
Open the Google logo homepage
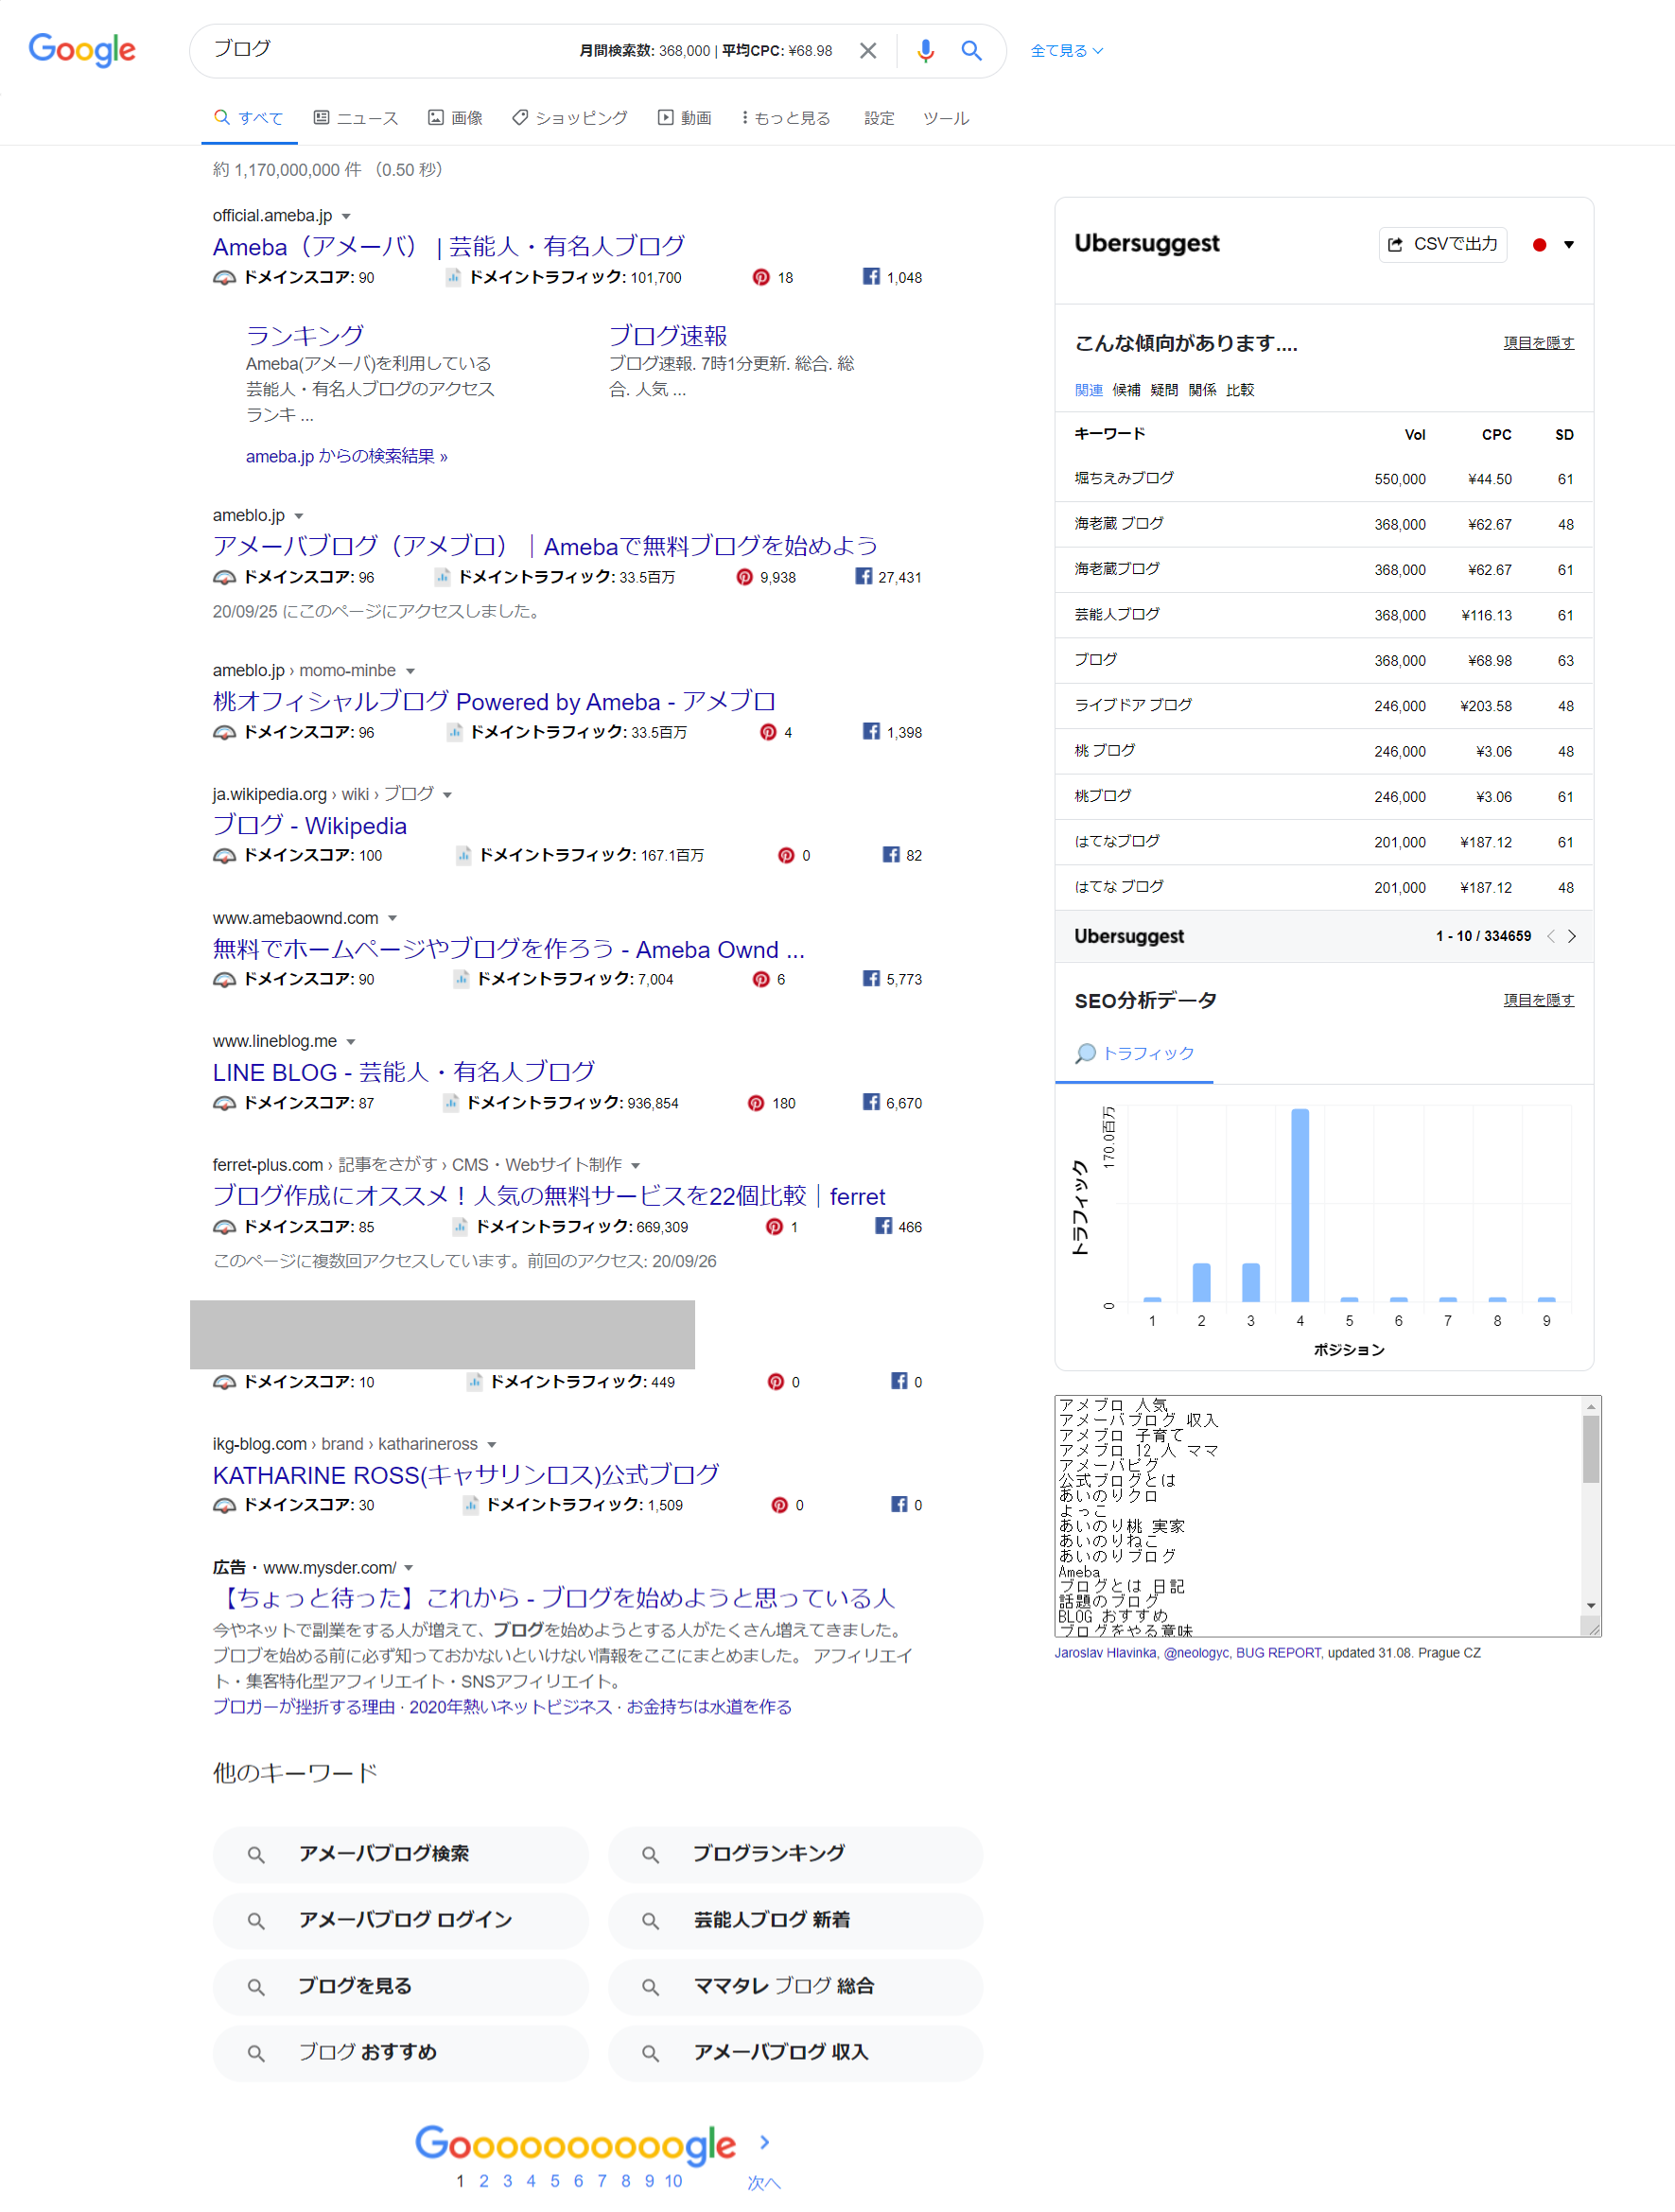82,49
